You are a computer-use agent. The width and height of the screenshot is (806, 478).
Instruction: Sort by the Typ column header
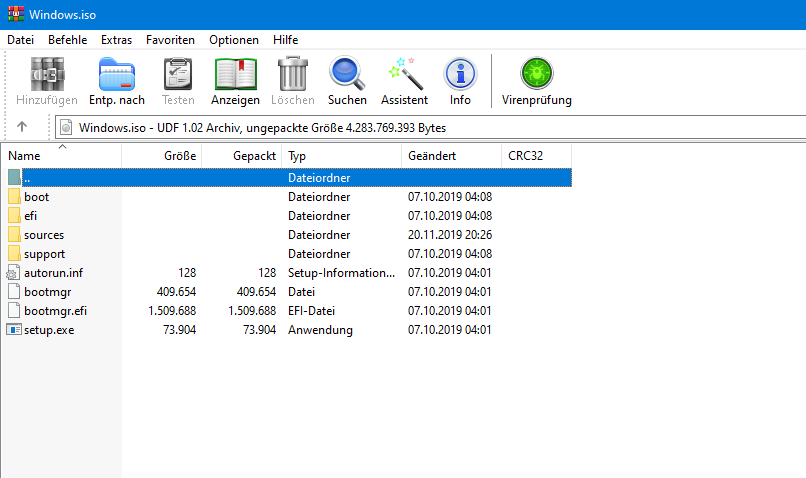(341, 156)
